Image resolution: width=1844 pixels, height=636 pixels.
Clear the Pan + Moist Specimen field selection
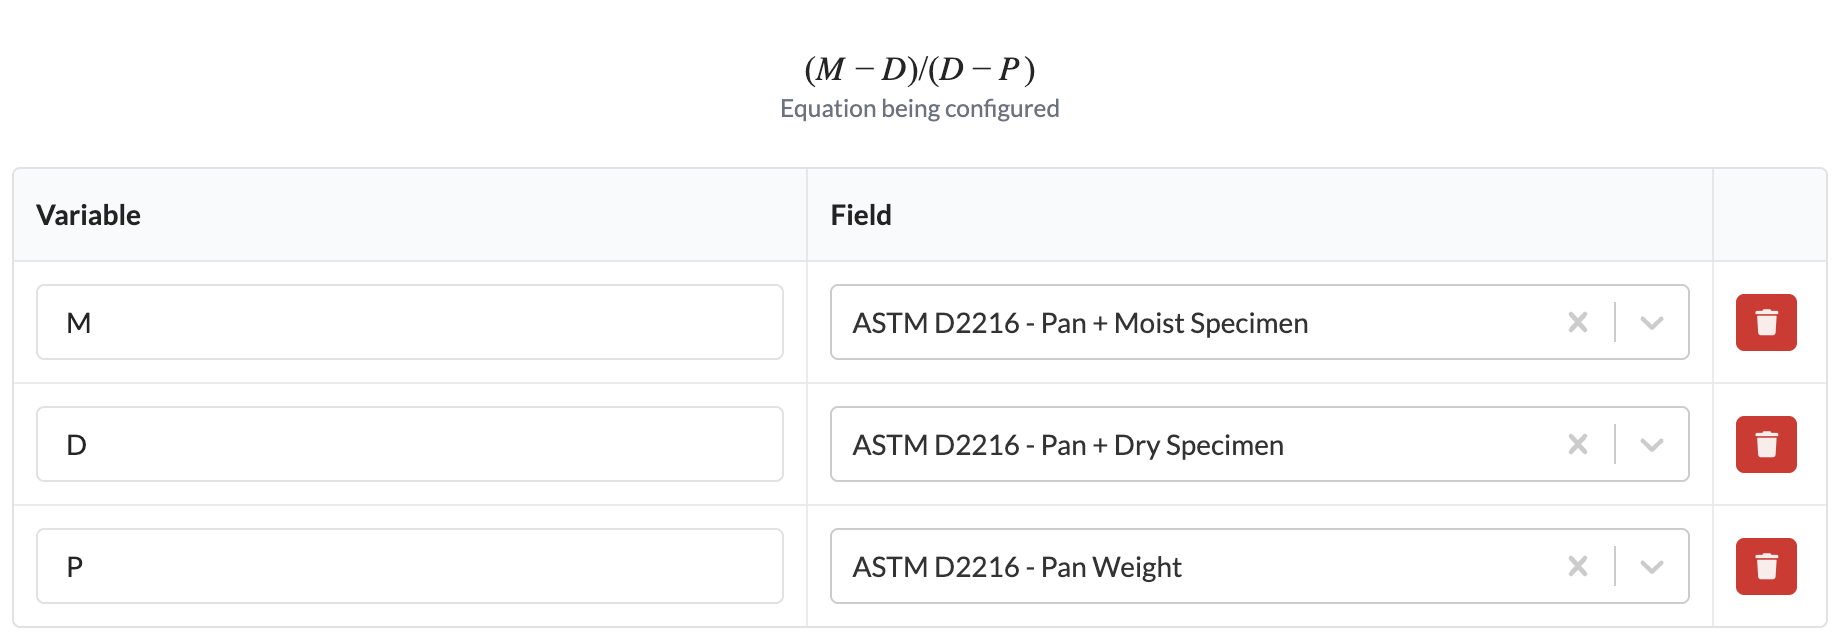1578,322
